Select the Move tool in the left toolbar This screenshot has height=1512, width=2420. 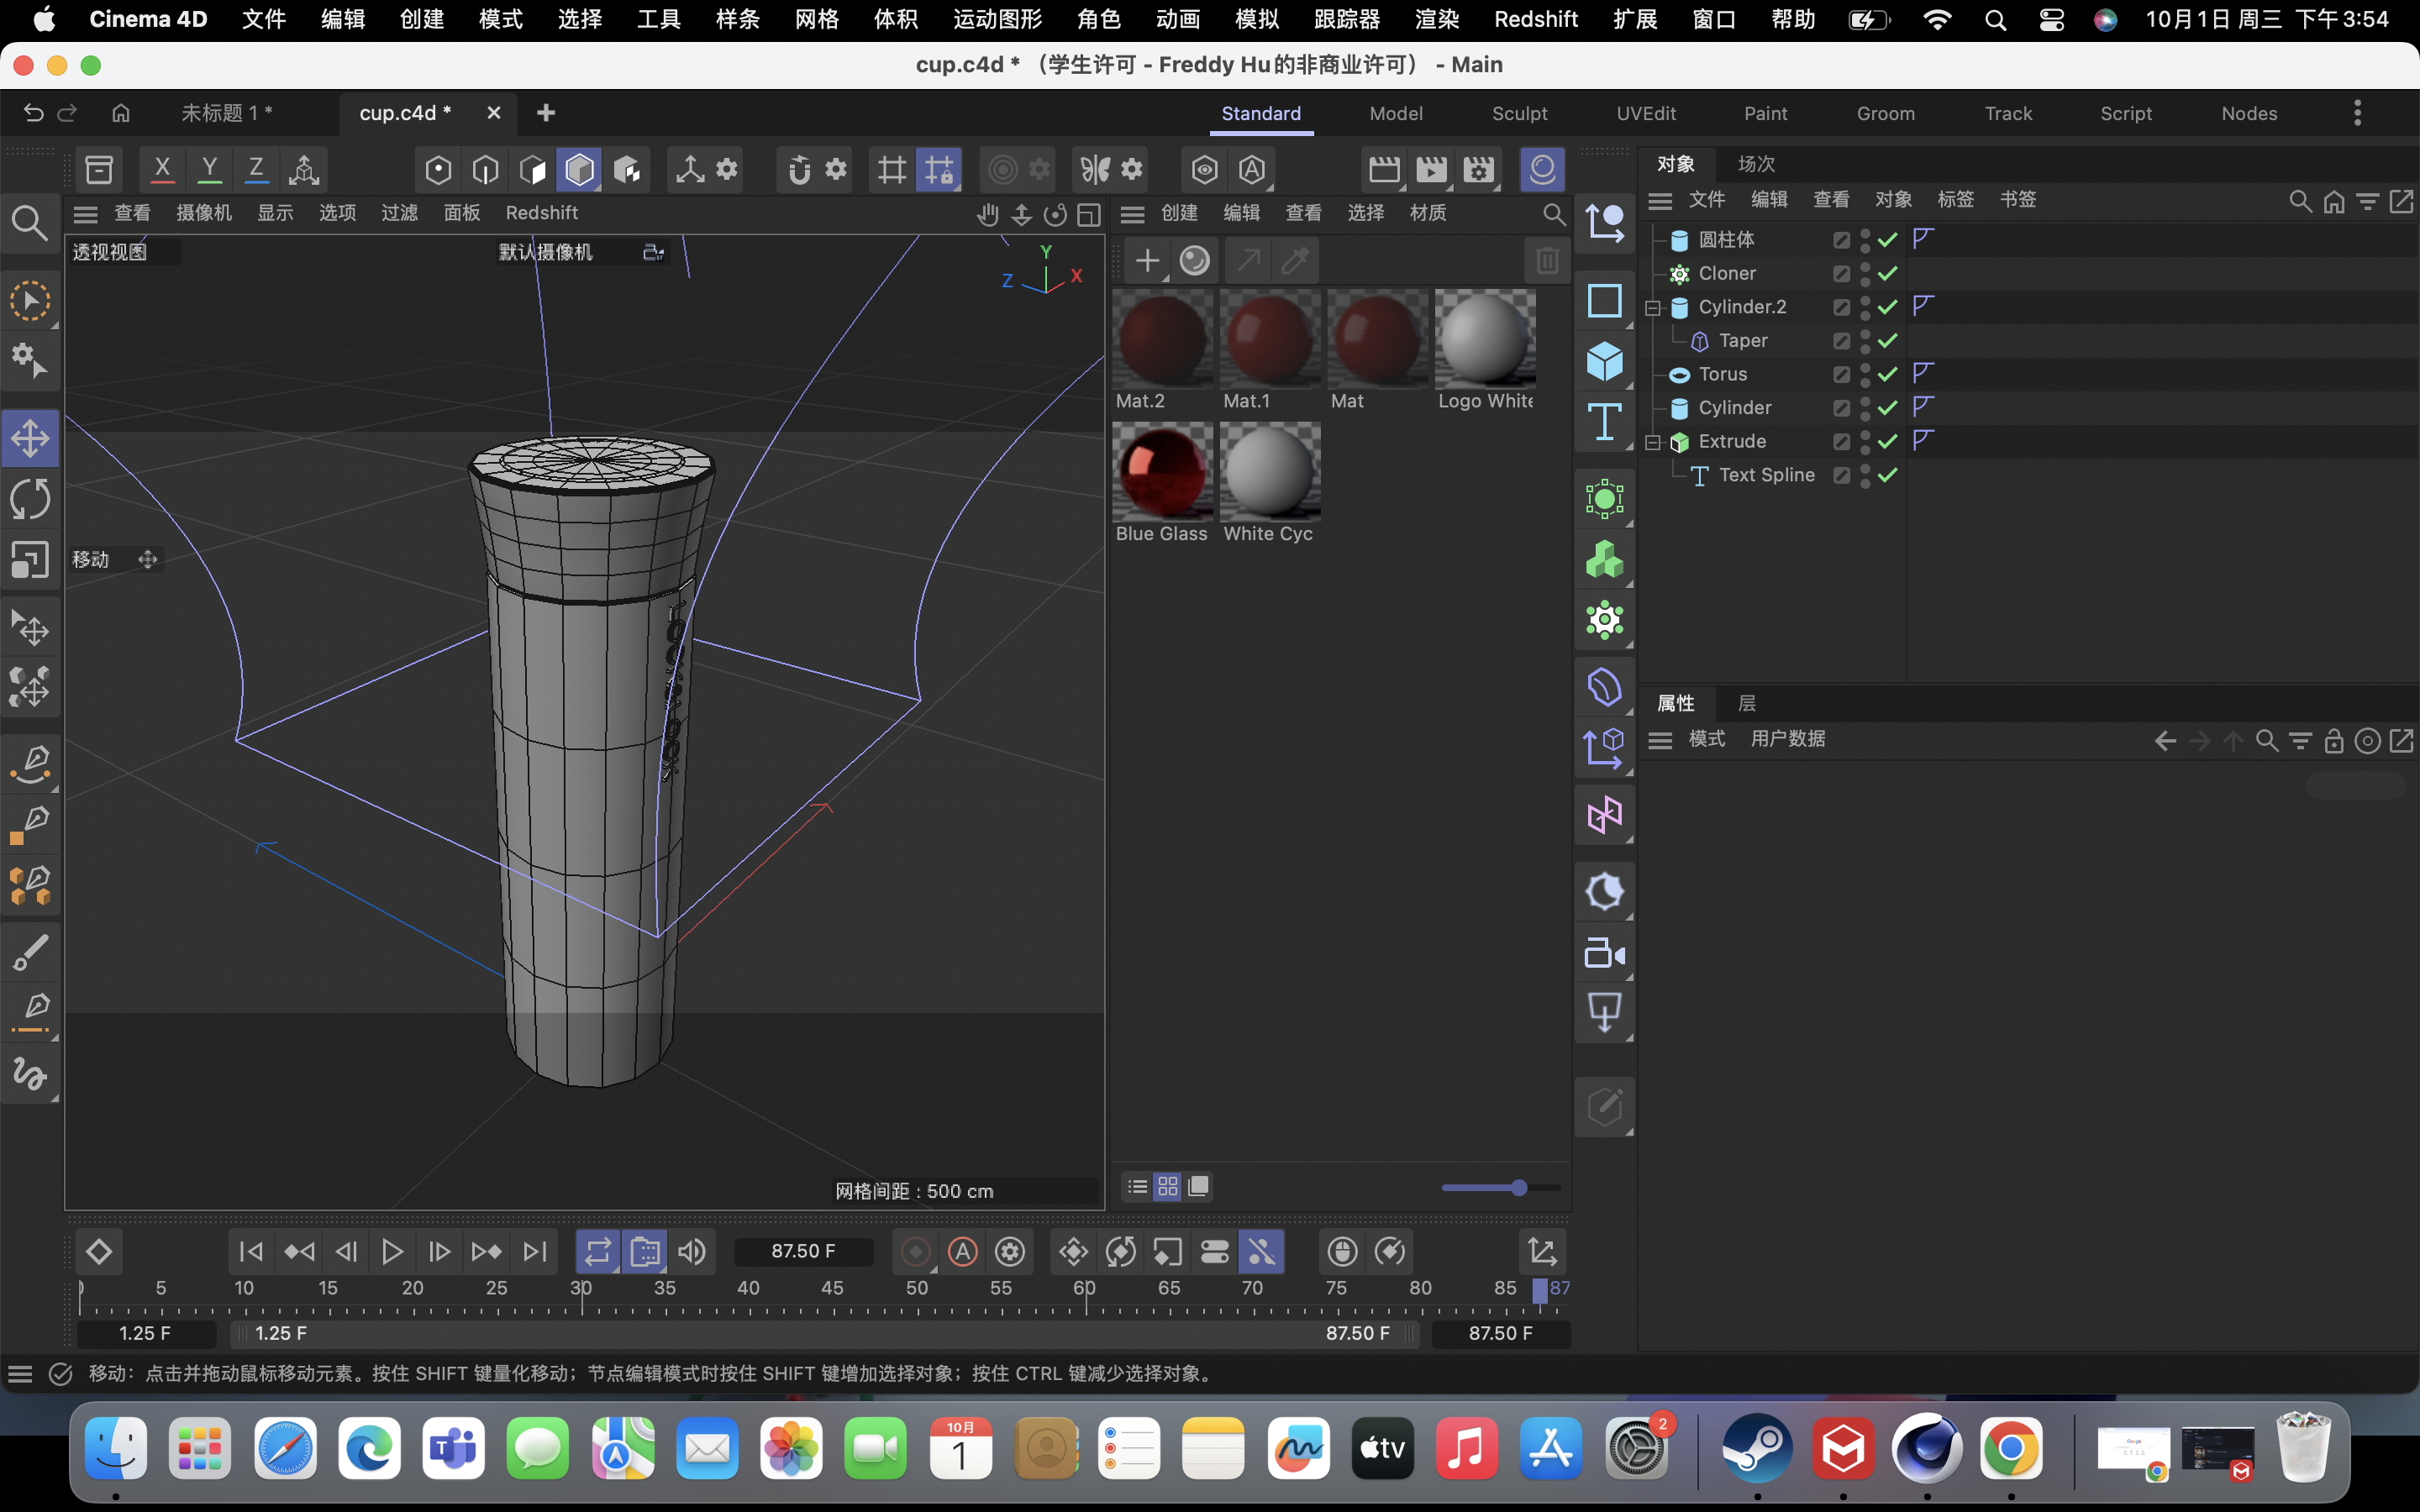(30, 437)
